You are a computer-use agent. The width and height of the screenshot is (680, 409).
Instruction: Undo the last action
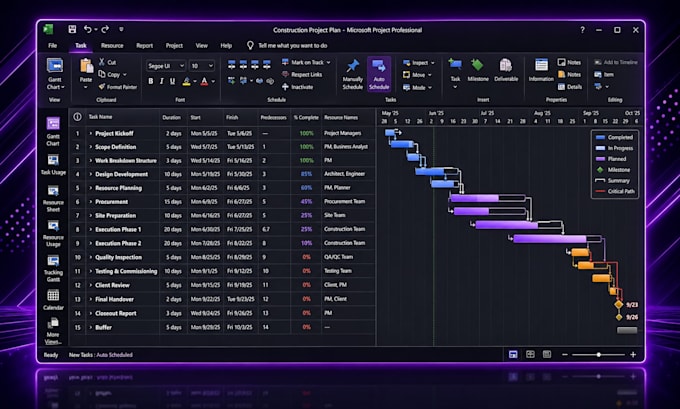point(88,29)
